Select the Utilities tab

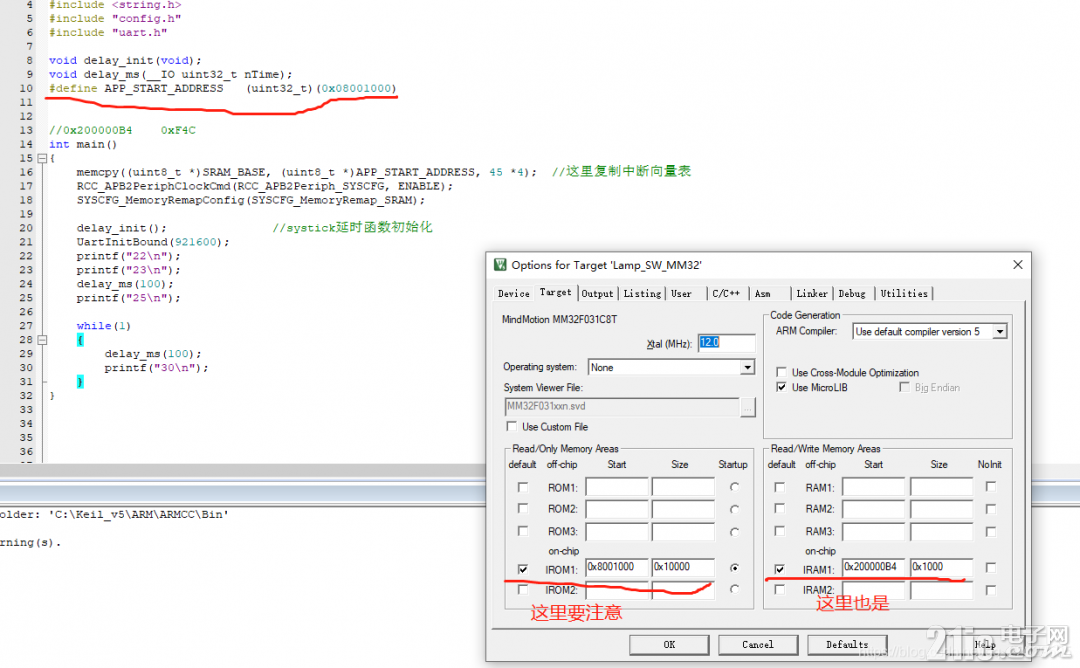coord(904,293)
